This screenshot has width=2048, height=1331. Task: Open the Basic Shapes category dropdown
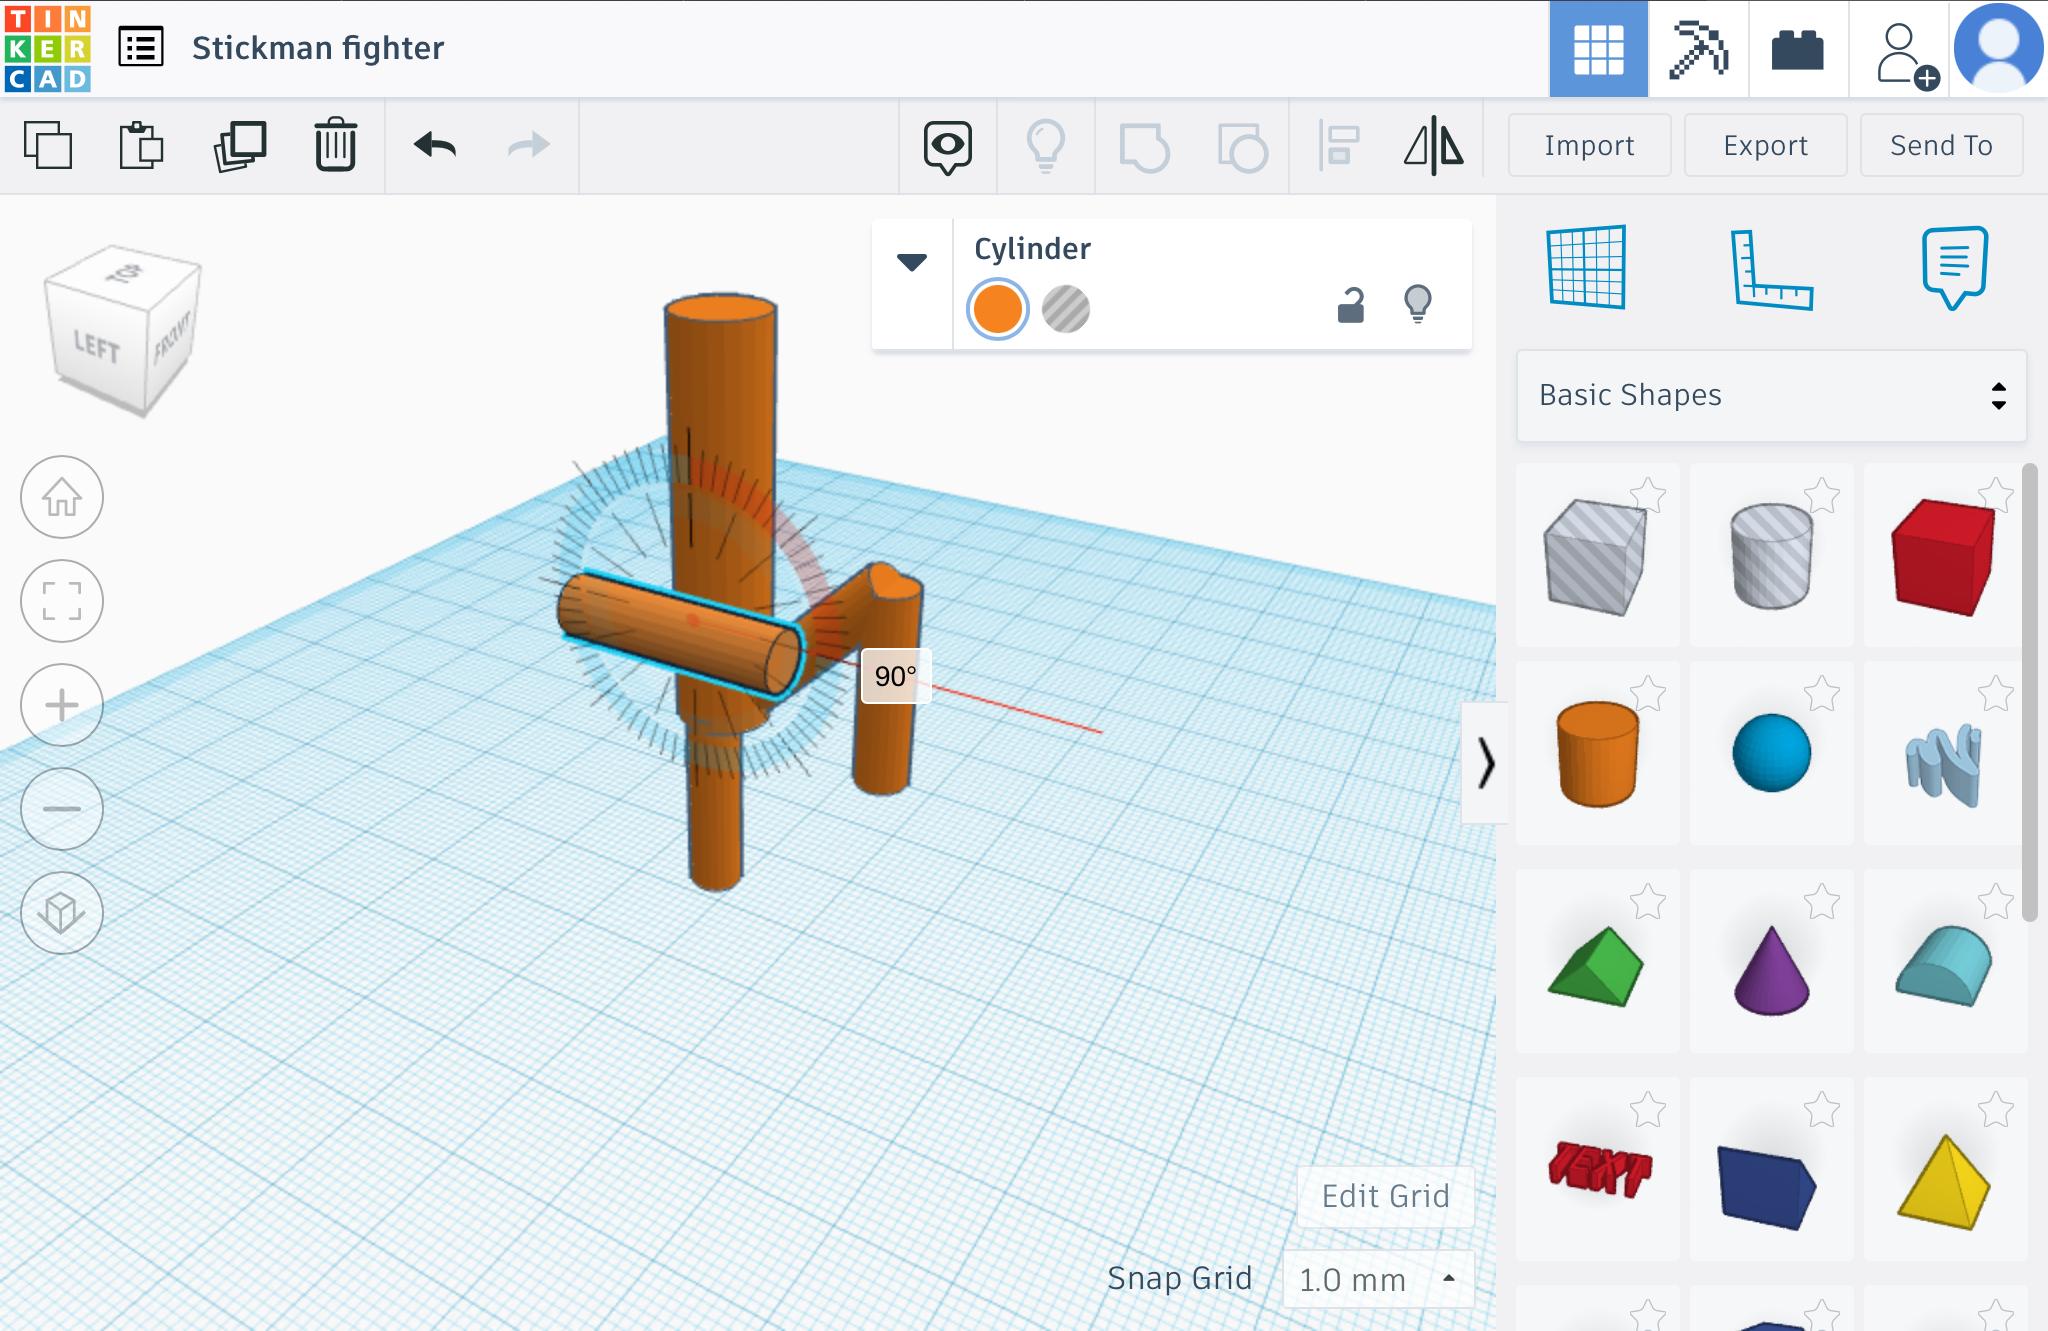[x=1771, y=395]
